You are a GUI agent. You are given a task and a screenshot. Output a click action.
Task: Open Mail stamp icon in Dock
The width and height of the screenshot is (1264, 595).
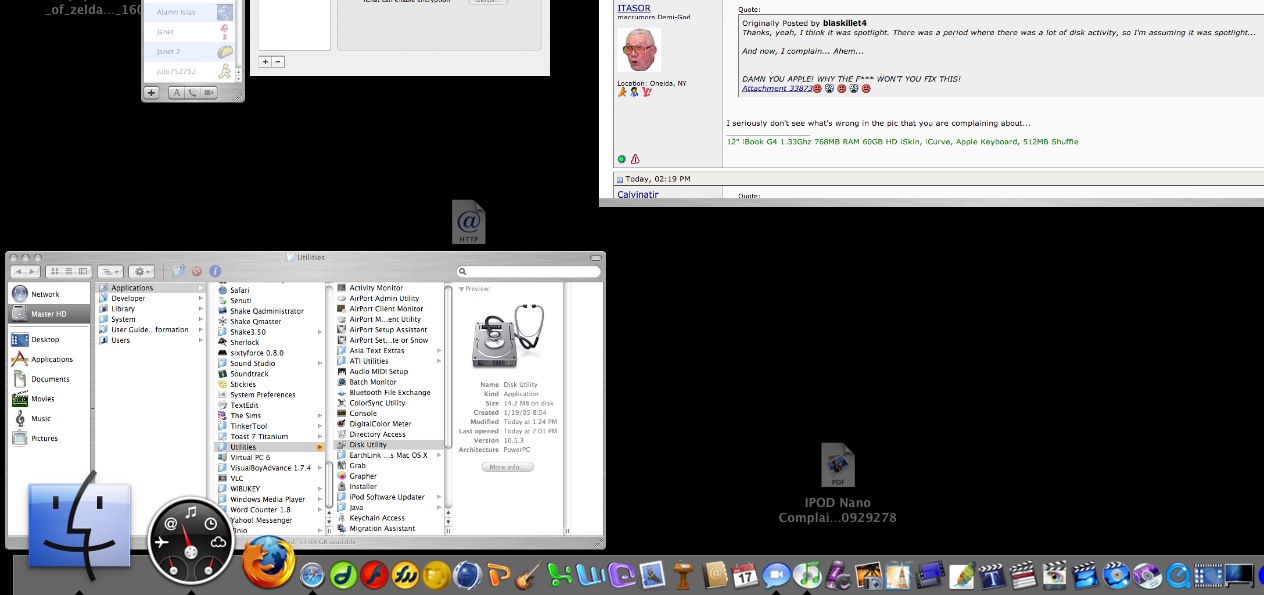coord(653,575)
